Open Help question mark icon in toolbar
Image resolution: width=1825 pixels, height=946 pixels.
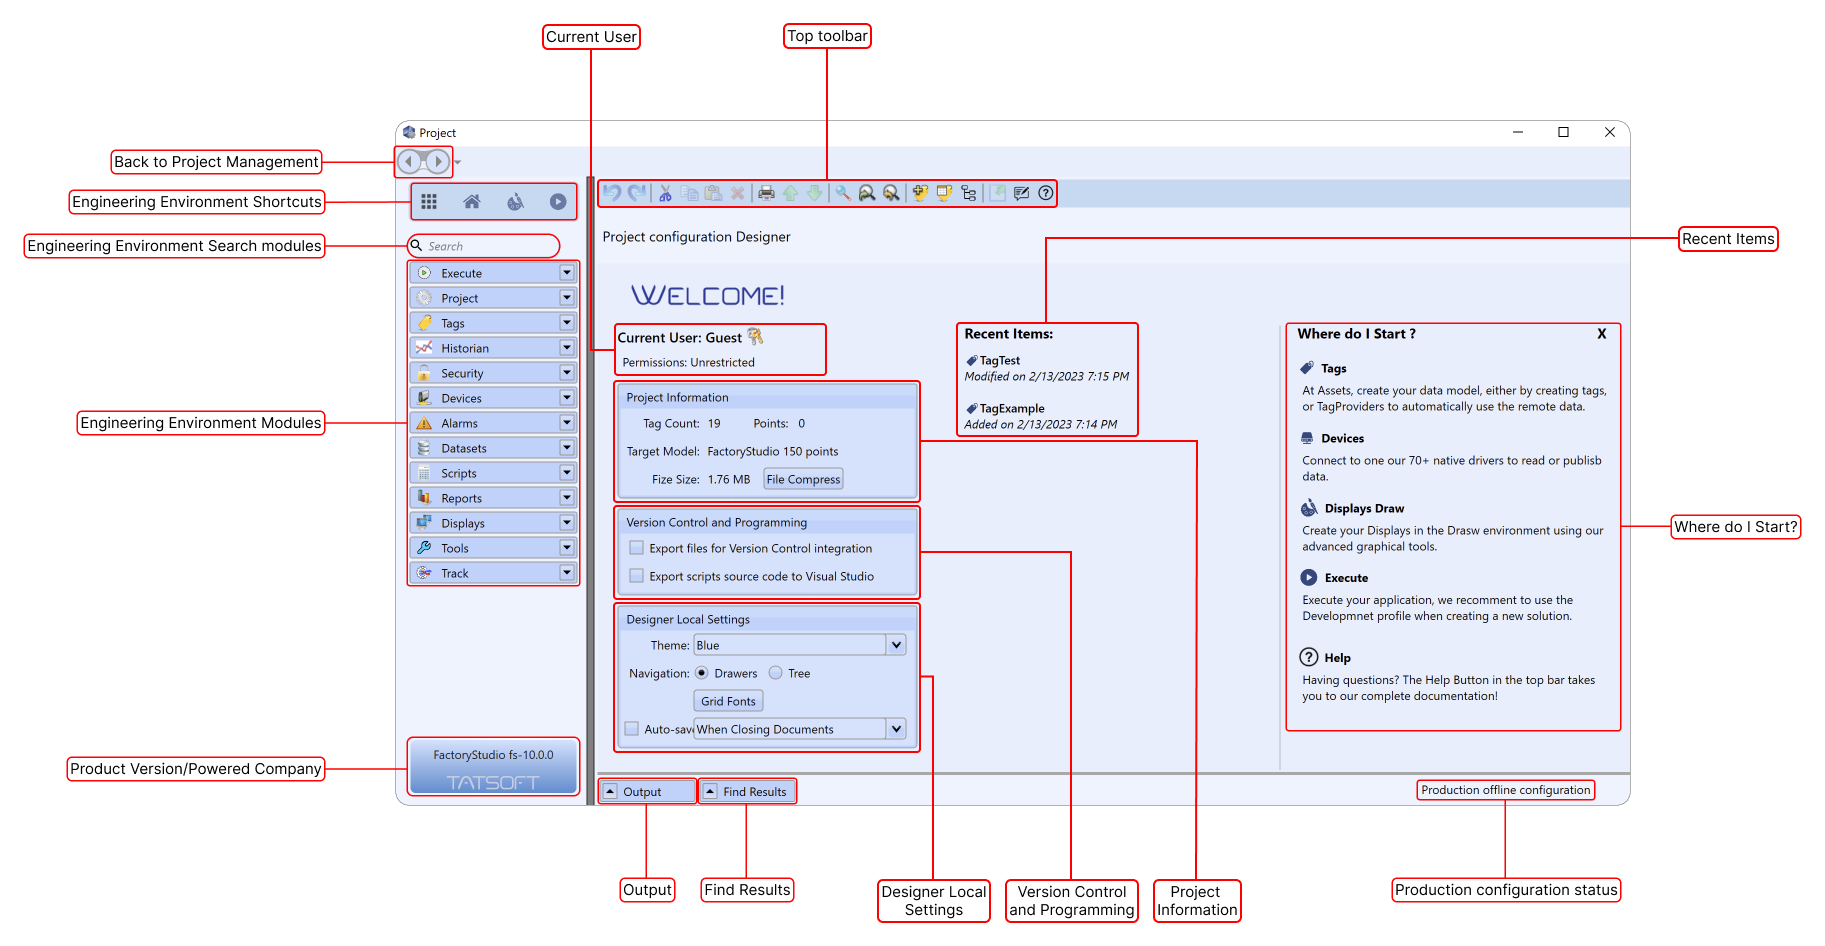(x=1046, y=193)
